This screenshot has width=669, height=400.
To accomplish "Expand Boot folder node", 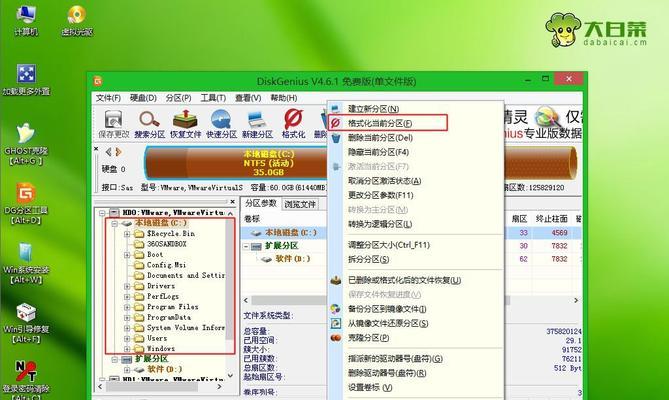I will point(127,255).
